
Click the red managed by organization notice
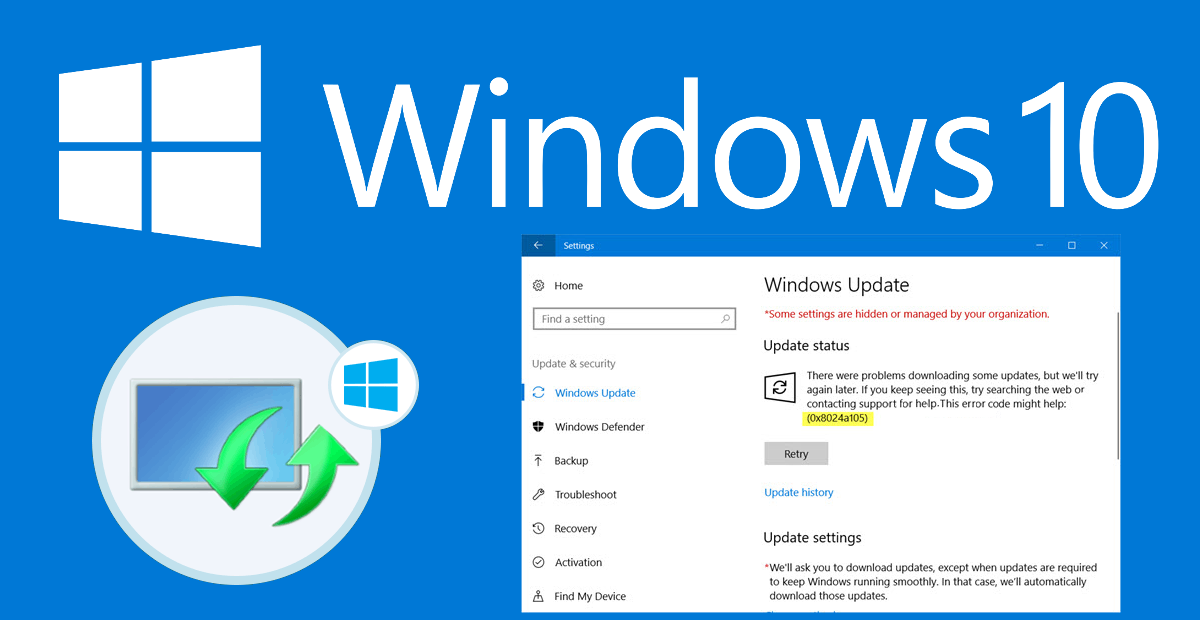907,314
